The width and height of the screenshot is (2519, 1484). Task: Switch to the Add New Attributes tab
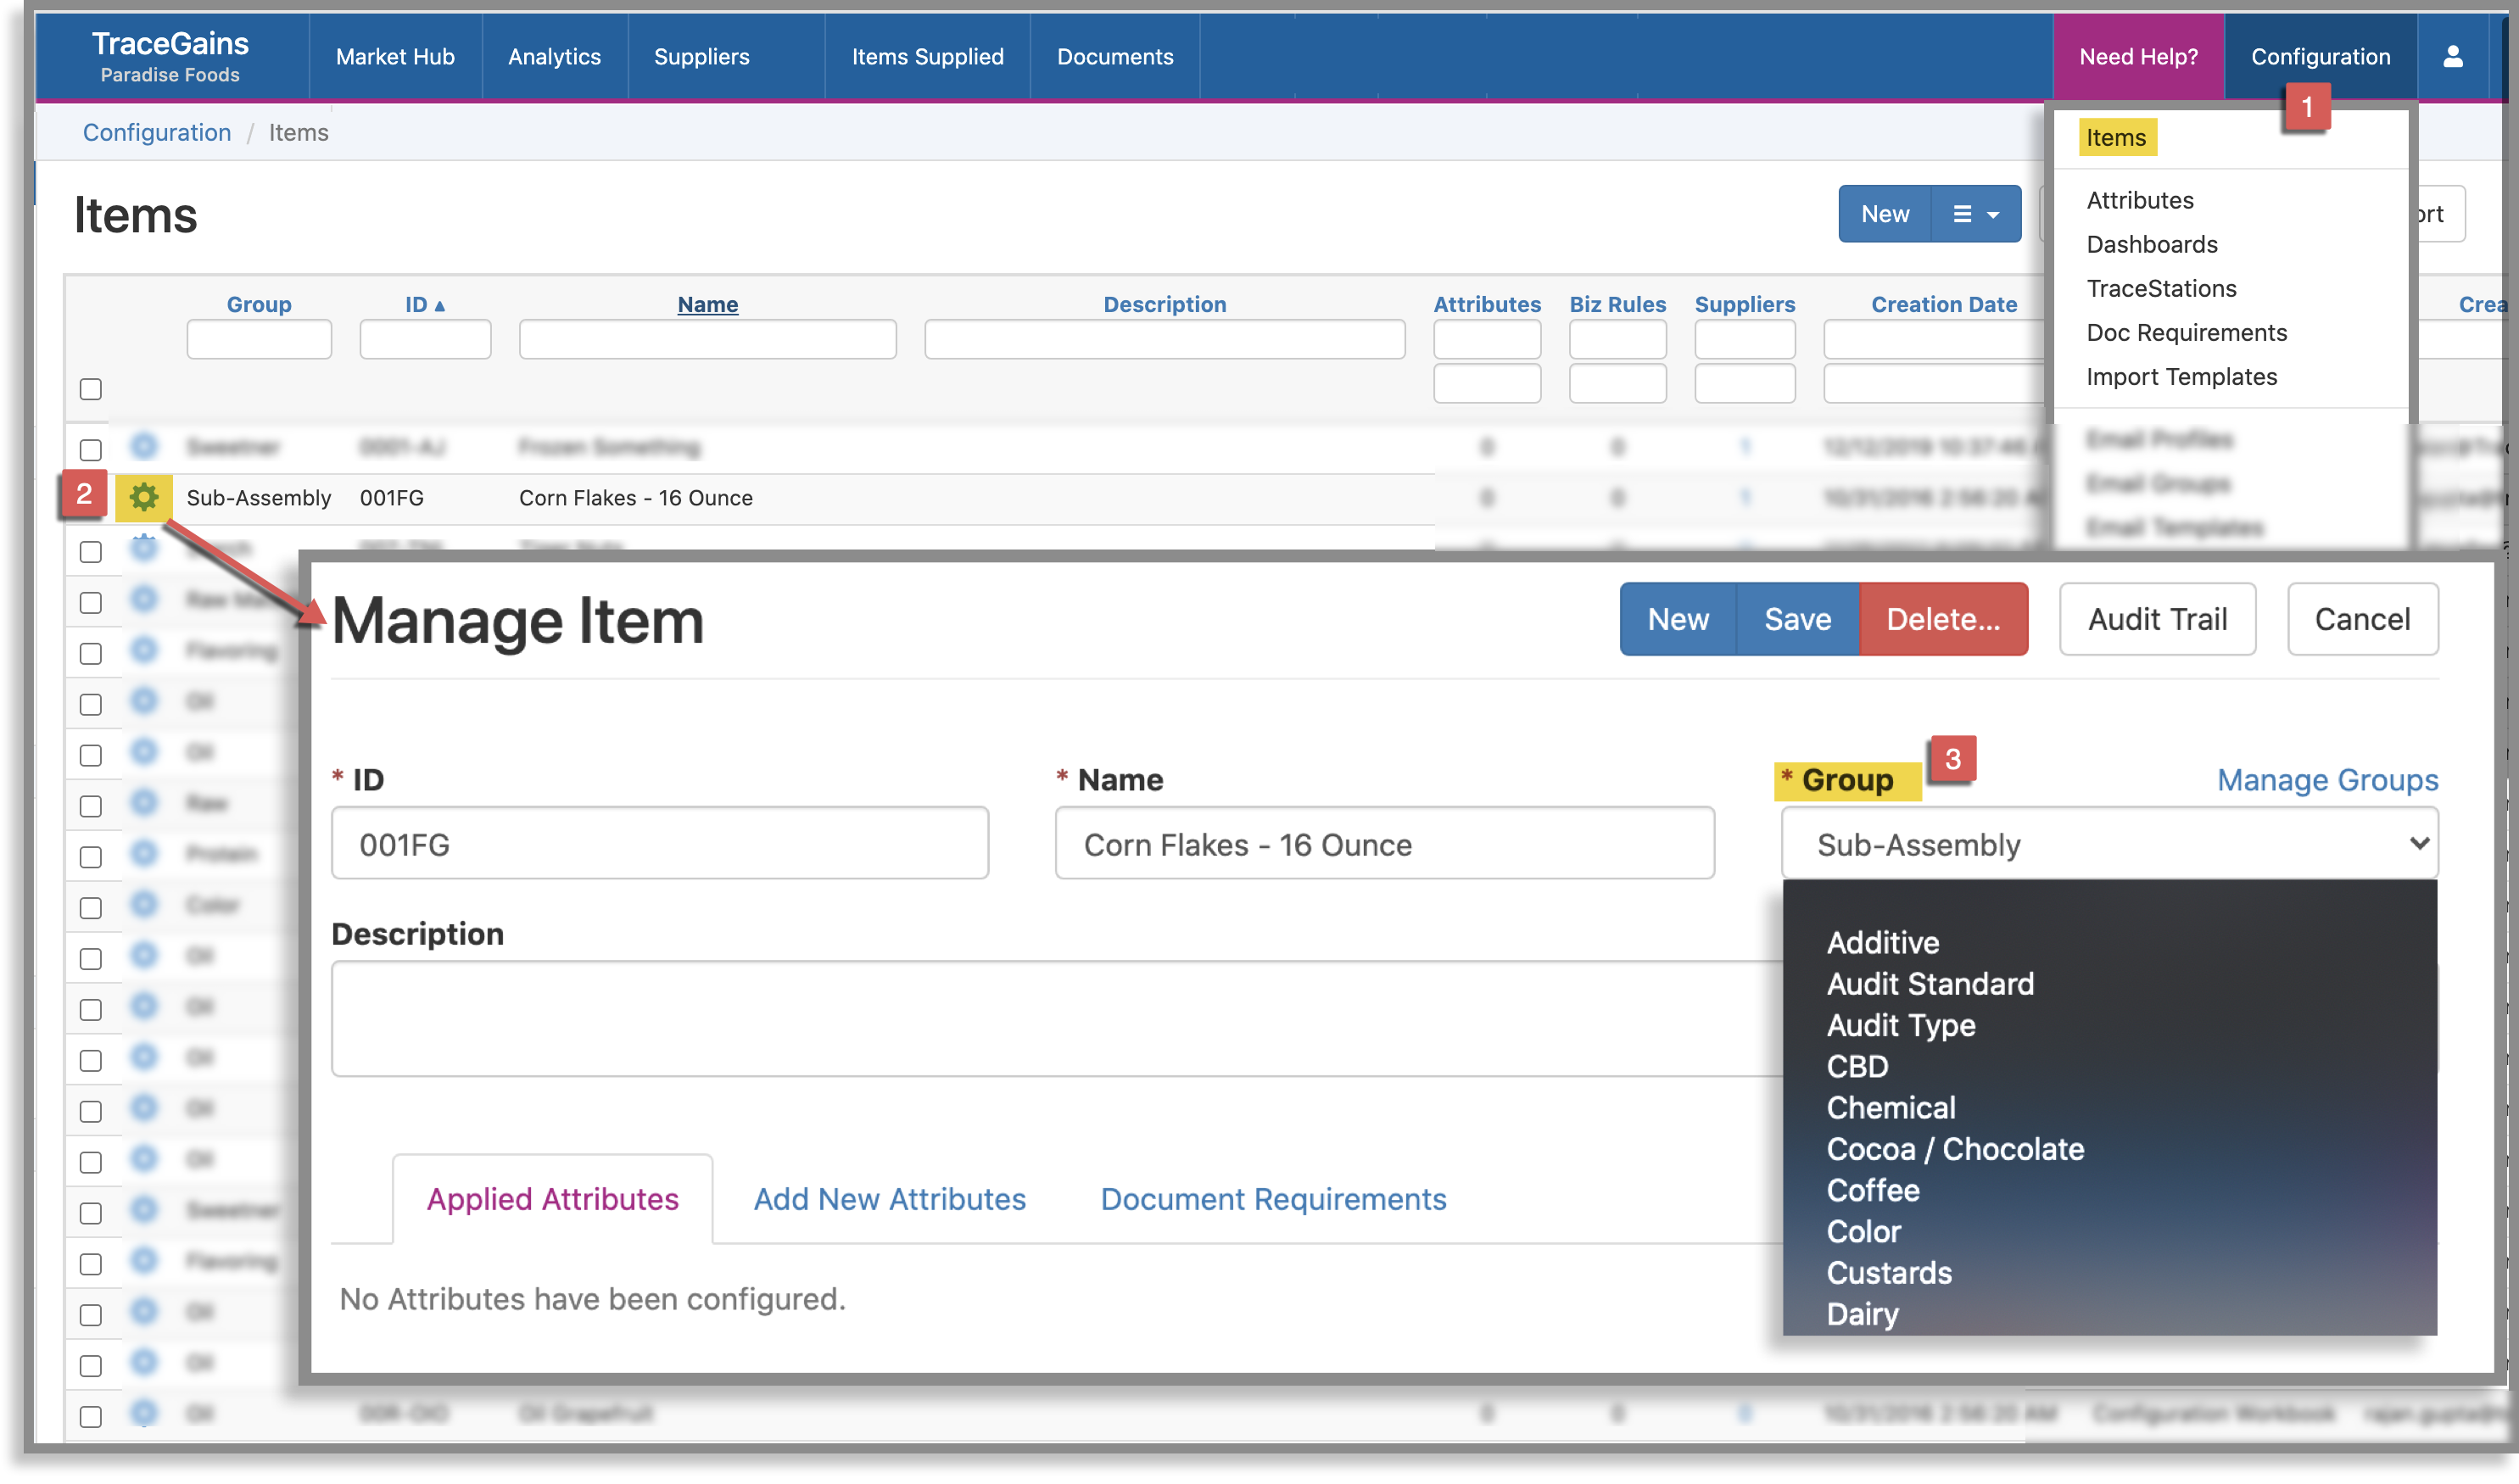pos(889,1198)
